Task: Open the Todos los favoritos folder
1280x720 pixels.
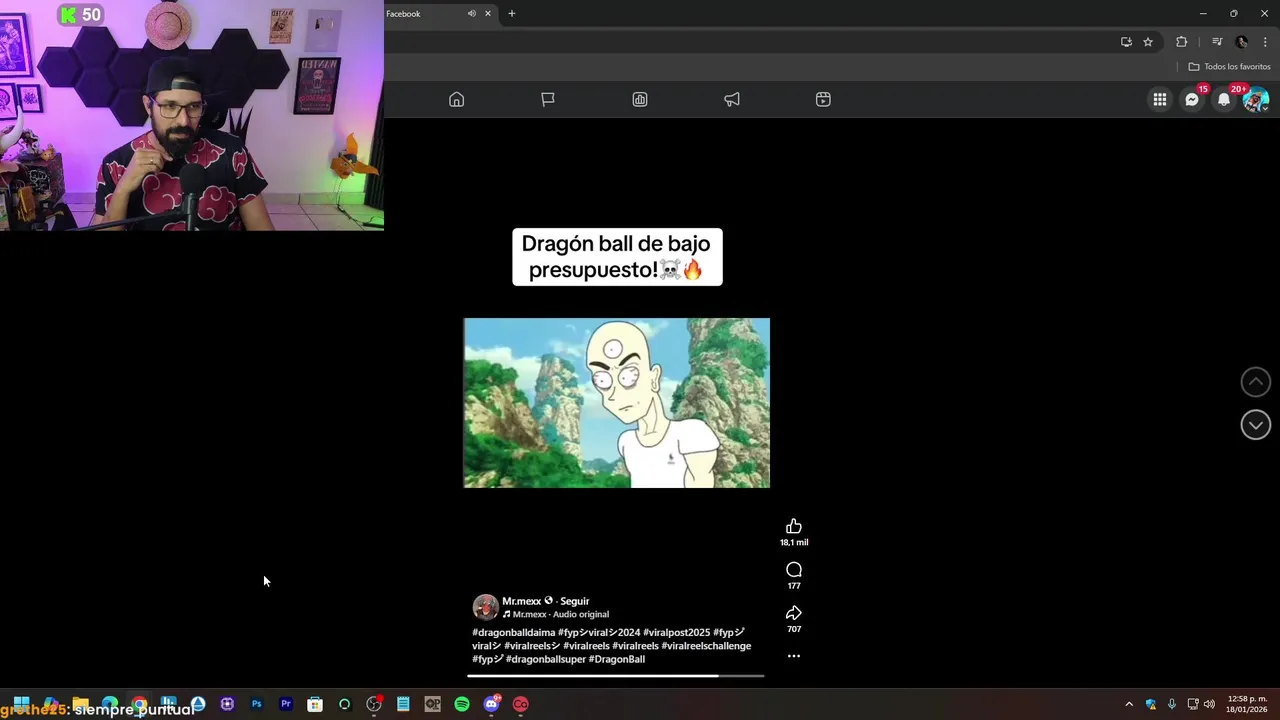Action: click(x=1229, y=67)
